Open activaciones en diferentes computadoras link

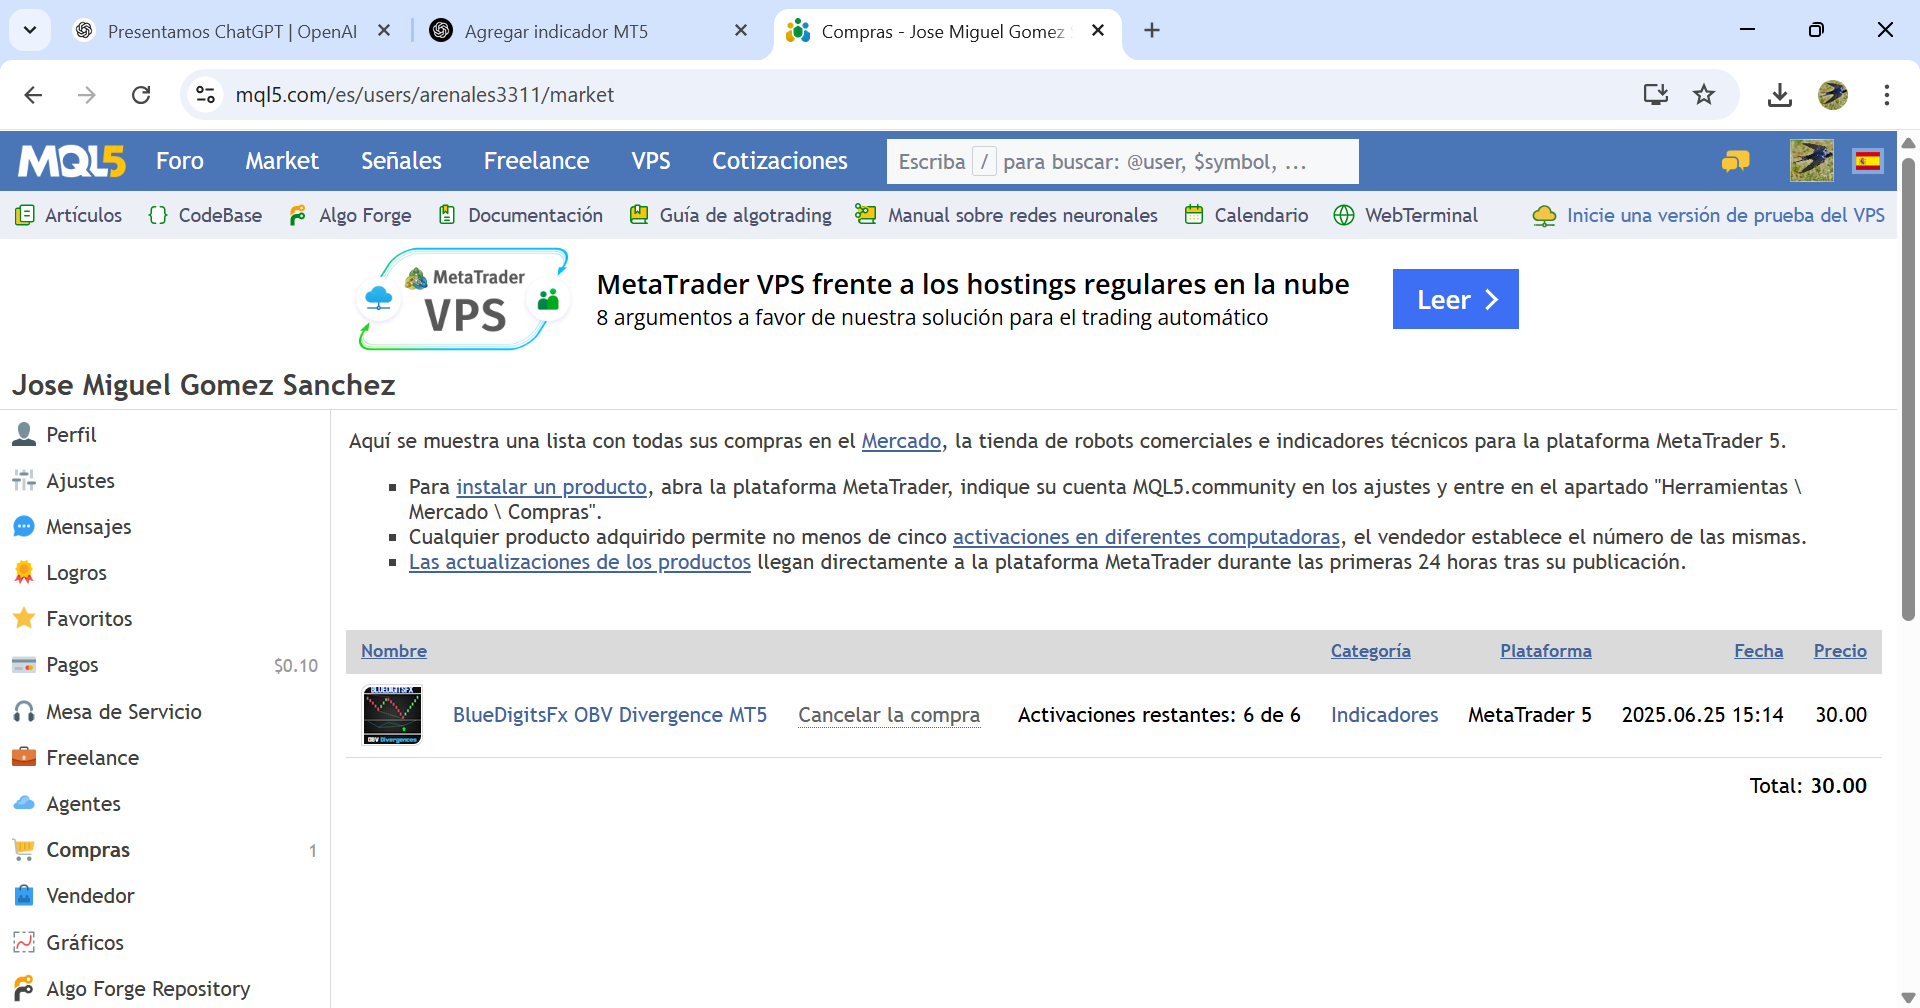[x=1146, y=537]
